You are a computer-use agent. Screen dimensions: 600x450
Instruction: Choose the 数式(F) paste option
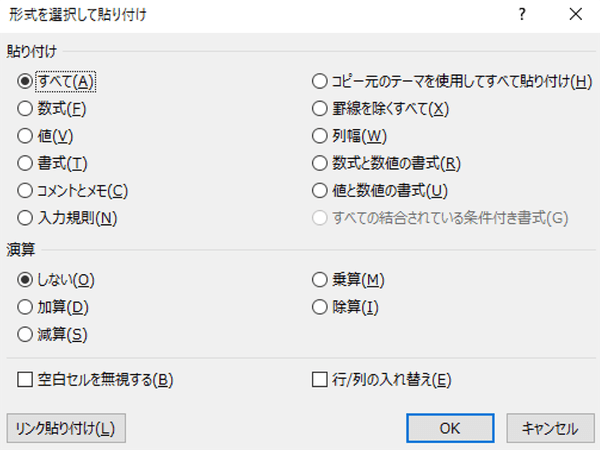pyautogui.click(x=26, y=108)
